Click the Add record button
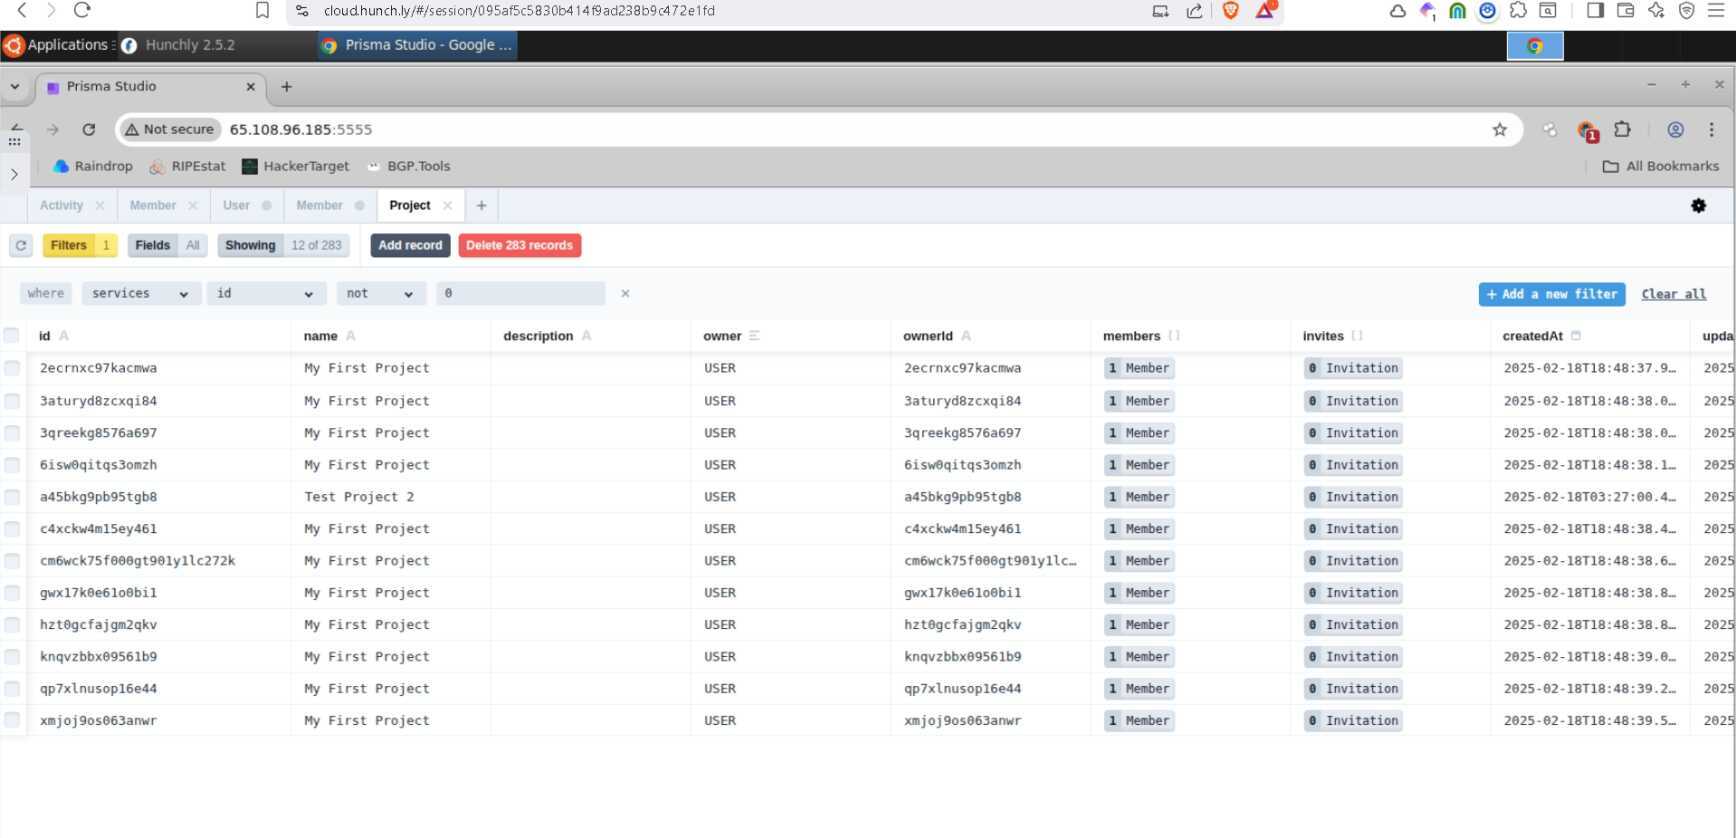1736x838 pixels. [x=410, y=246]
